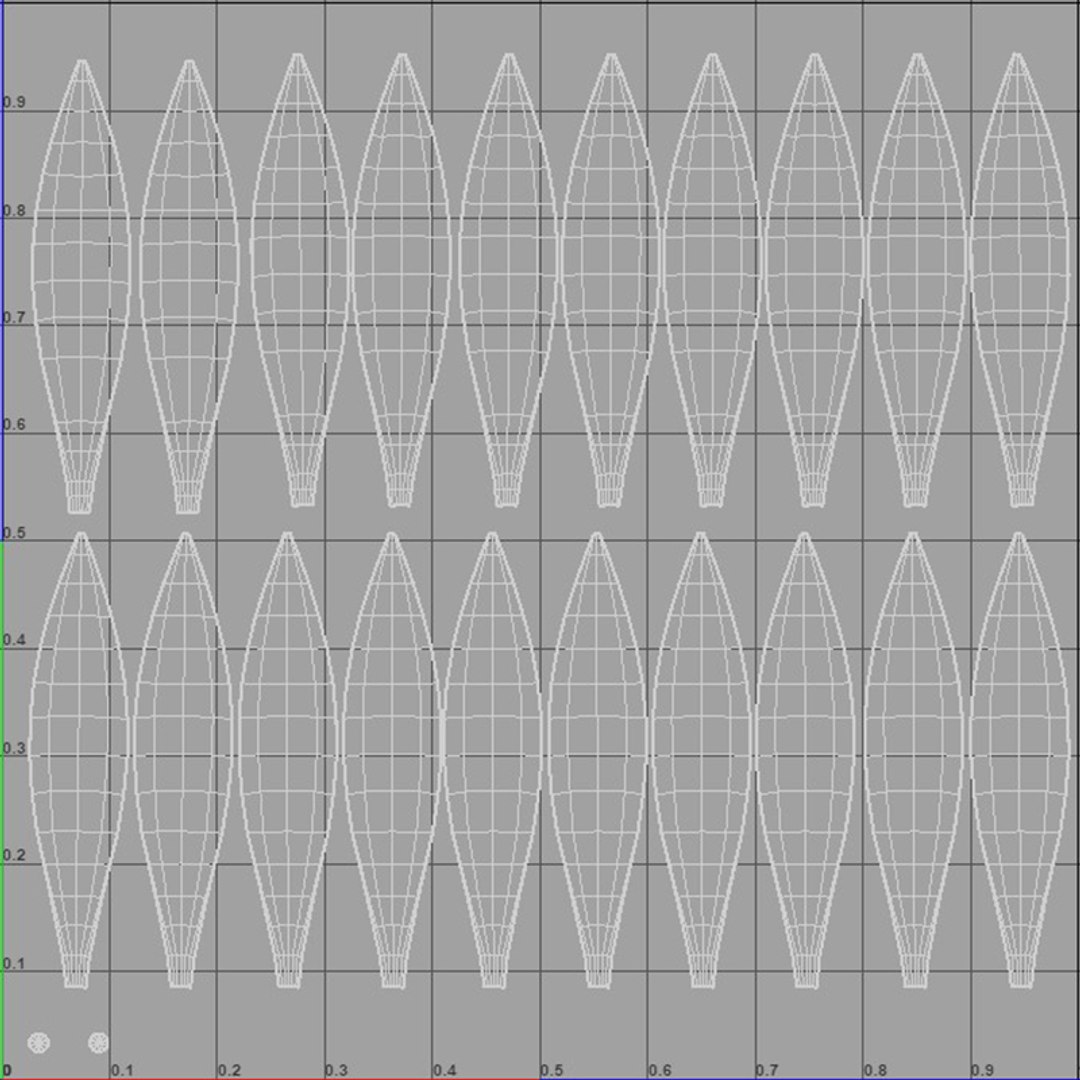Select the left small circular UV shell
Screen dimensions: 1080x1080
[39, 1043]
